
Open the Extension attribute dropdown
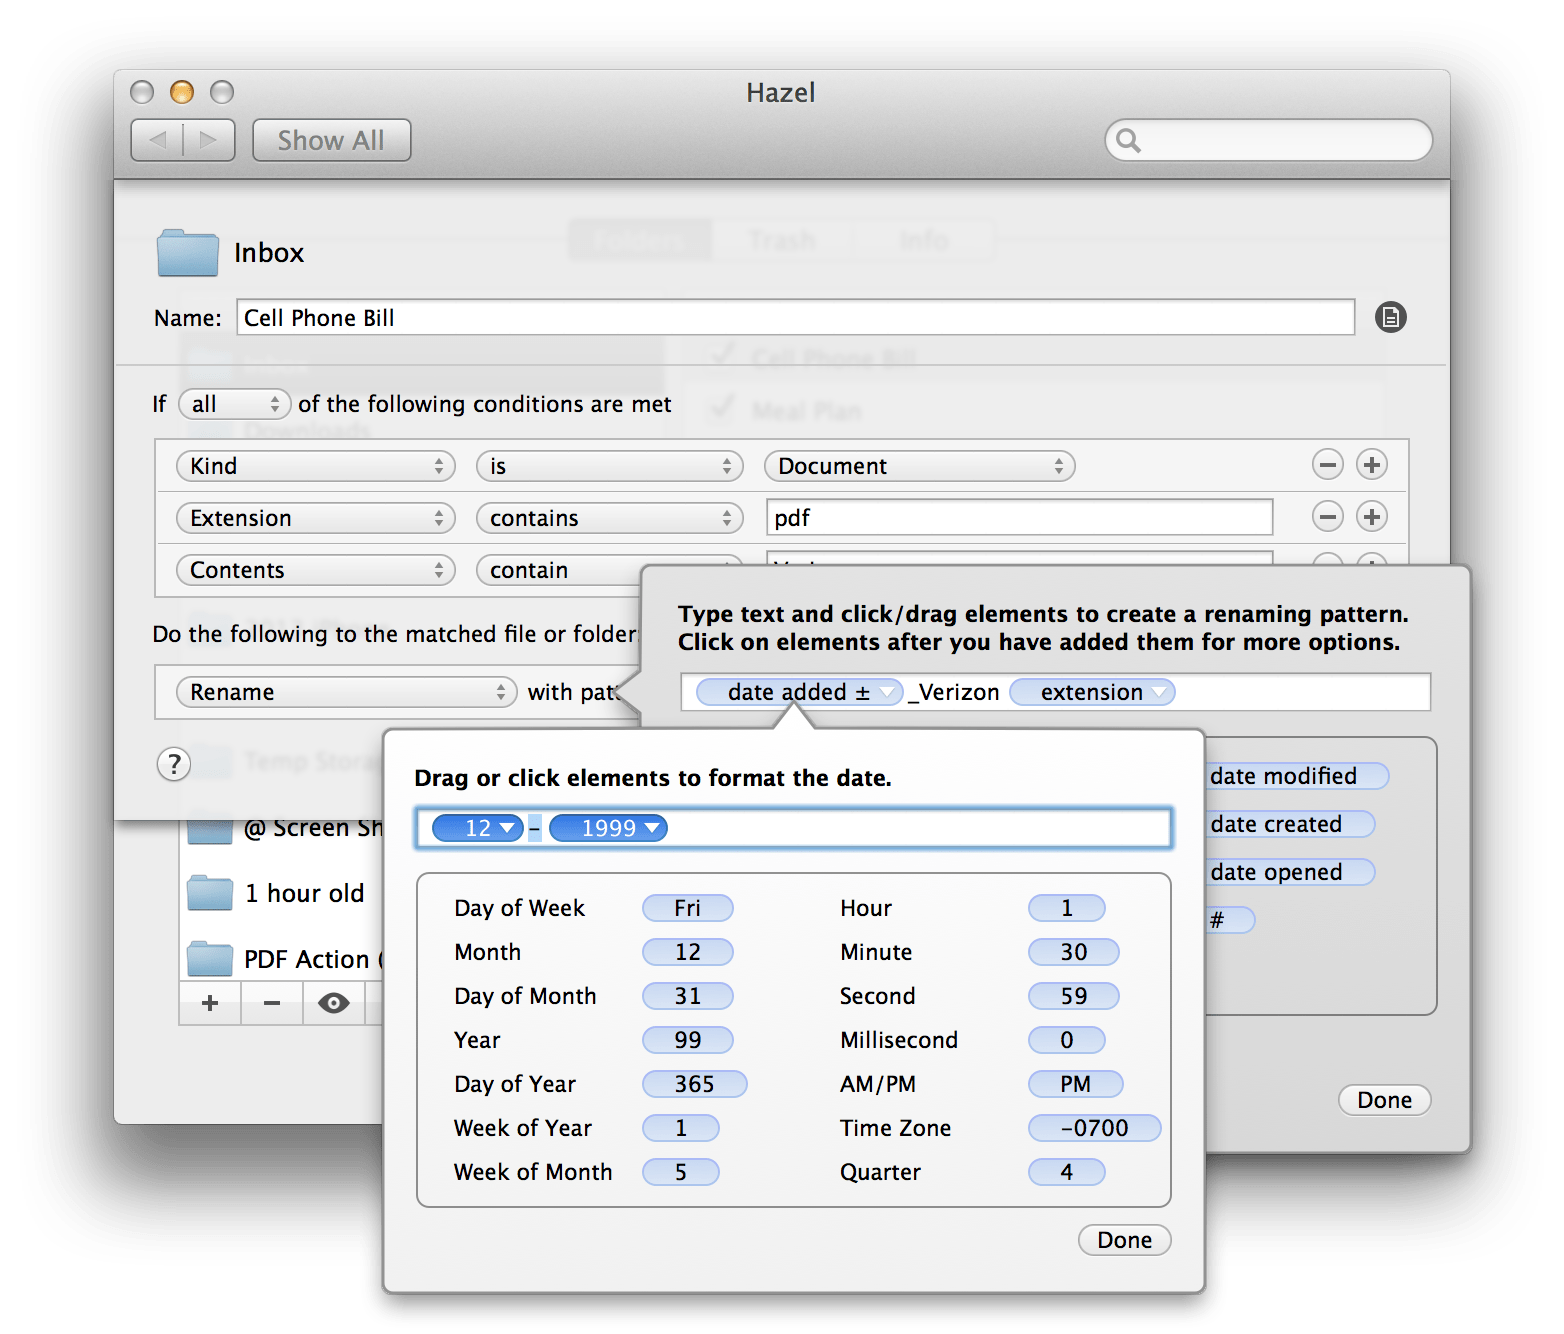pos(315,518)
